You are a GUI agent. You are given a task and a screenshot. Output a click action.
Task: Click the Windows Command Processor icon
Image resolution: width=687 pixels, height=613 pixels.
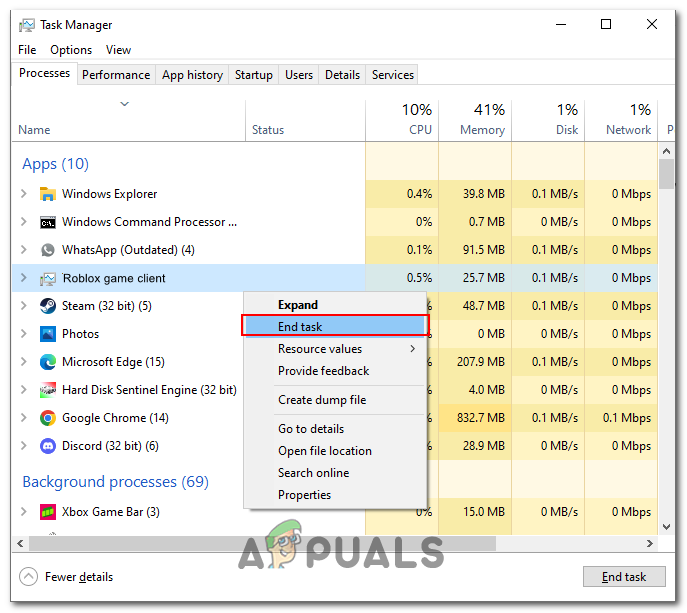click(47, 222)
